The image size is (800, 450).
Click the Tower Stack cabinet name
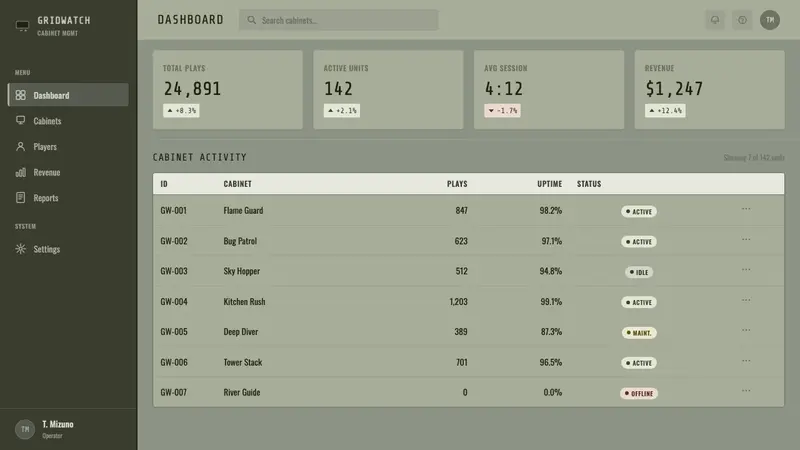[243, 362]
